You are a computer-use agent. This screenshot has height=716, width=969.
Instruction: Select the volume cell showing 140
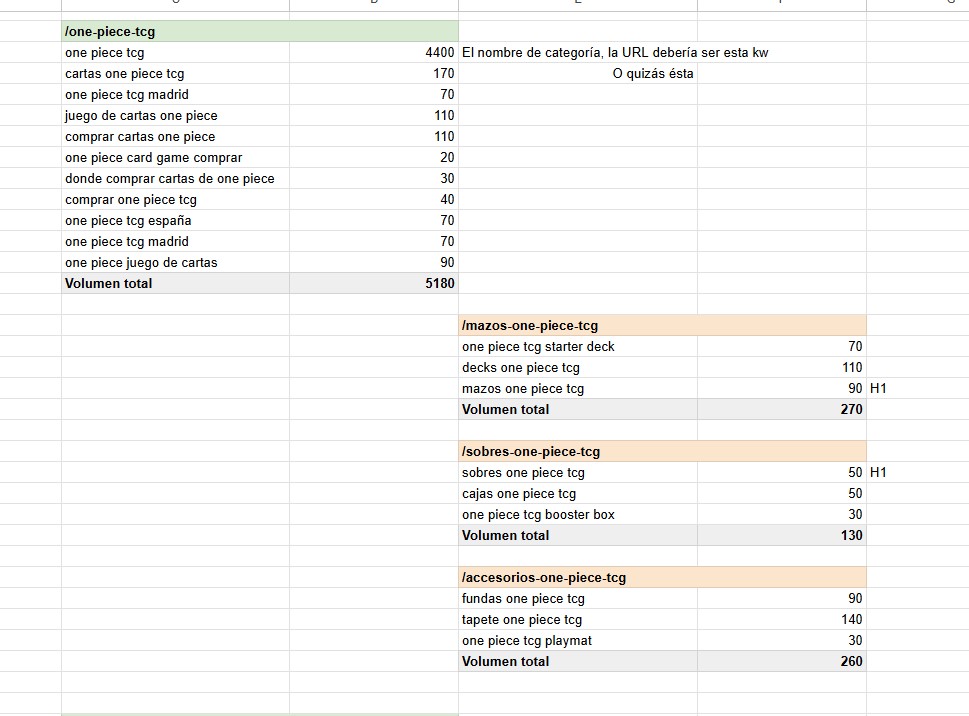tap(782, 620)
